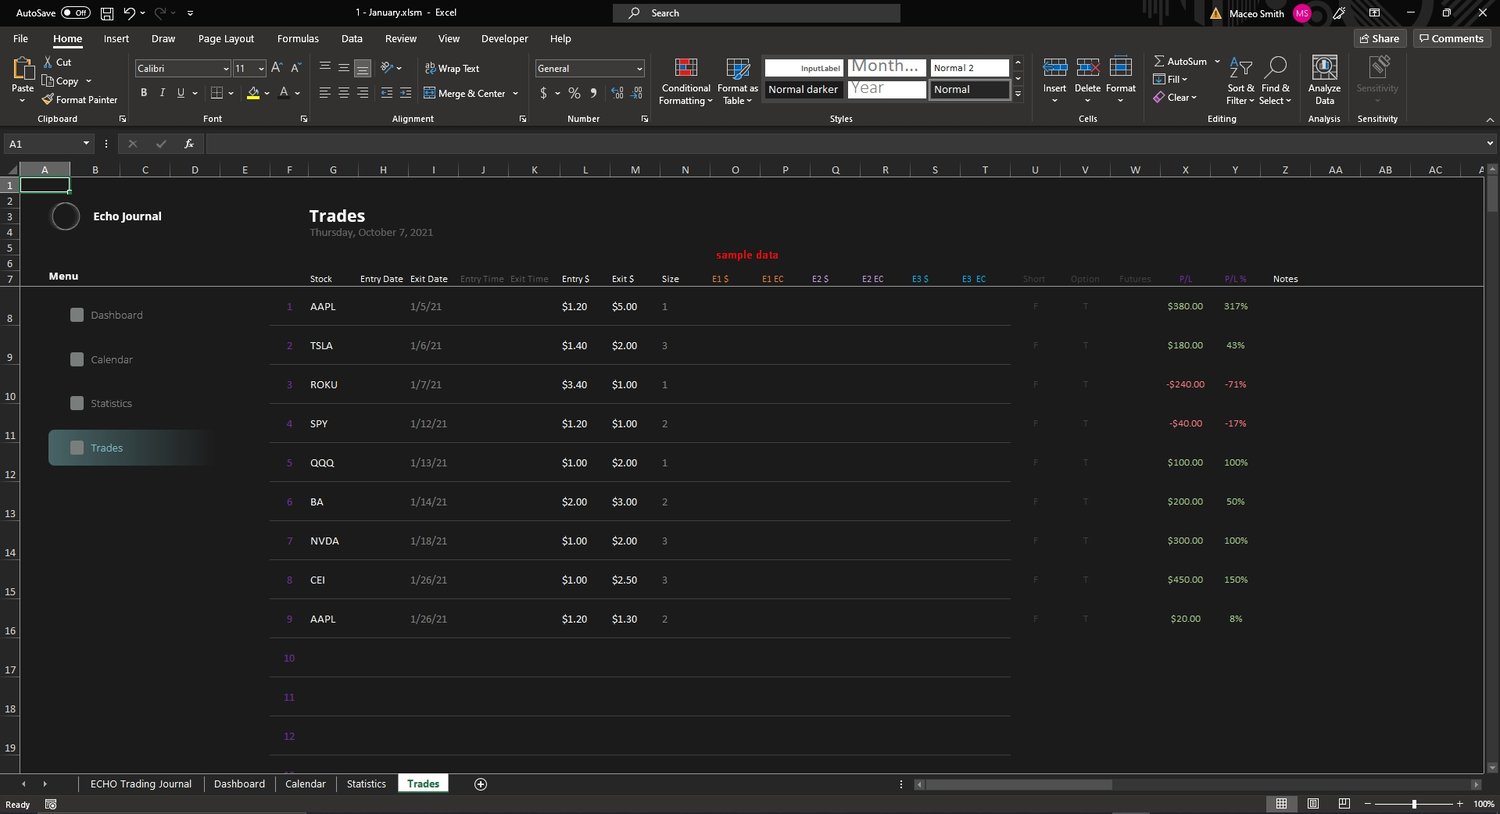The image size is (1500, 814).
Task: Open the font size dropdown
Action: coord(261,69)
